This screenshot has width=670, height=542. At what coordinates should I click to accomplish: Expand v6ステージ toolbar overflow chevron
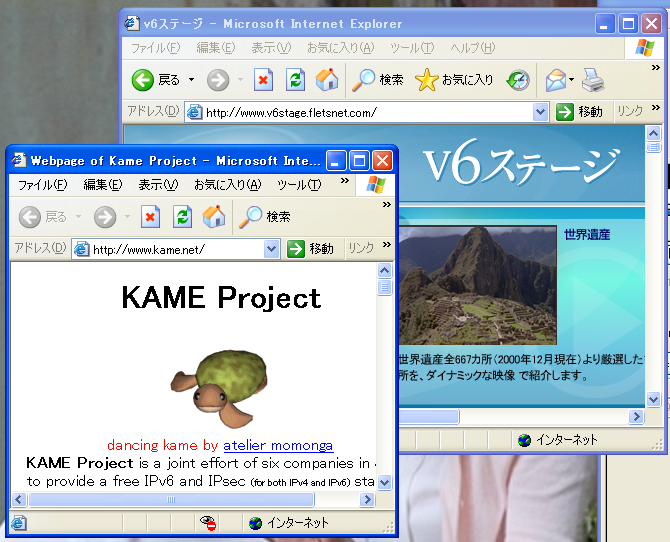tap(655, 68)
